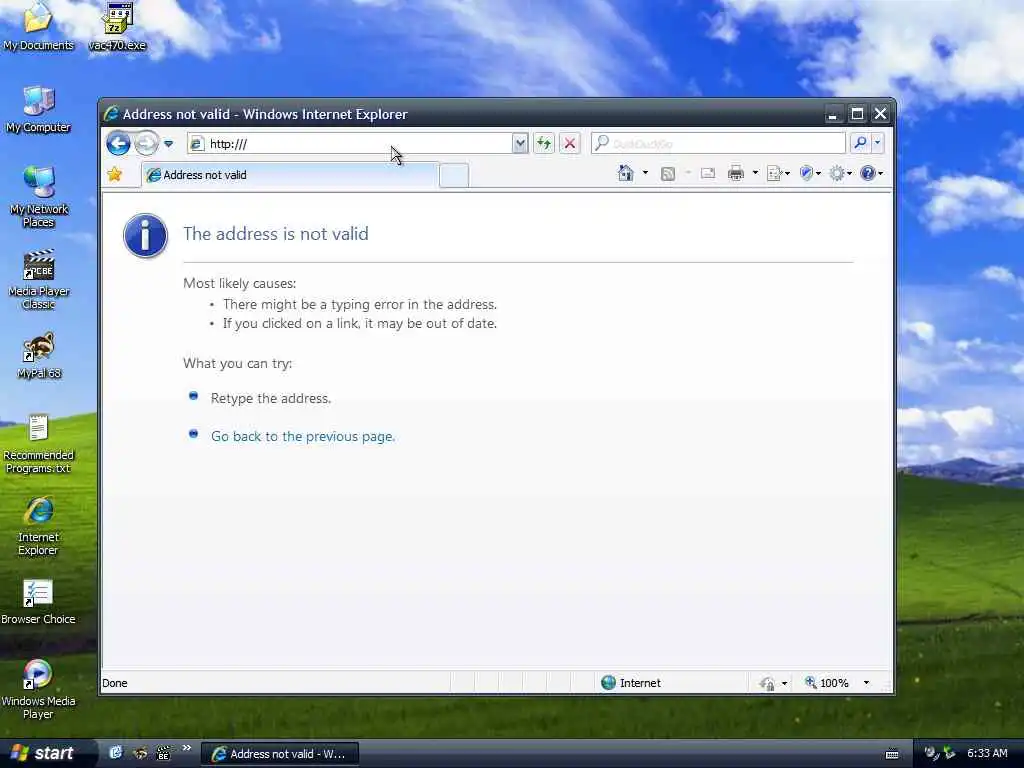1024x768 pixels.
Task: Click the red Stop loading button
Action: click(x=569, y=144)
